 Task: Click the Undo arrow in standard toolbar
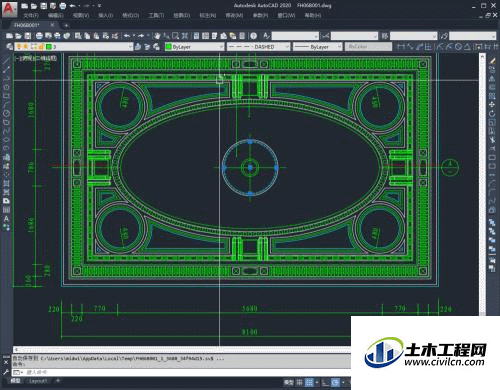tap(127, 36)
